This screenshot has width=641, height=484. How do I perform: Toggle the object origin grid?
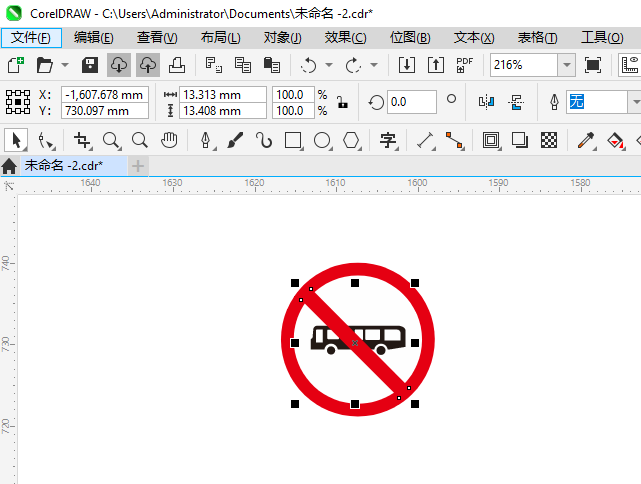[x=18, y=102]
